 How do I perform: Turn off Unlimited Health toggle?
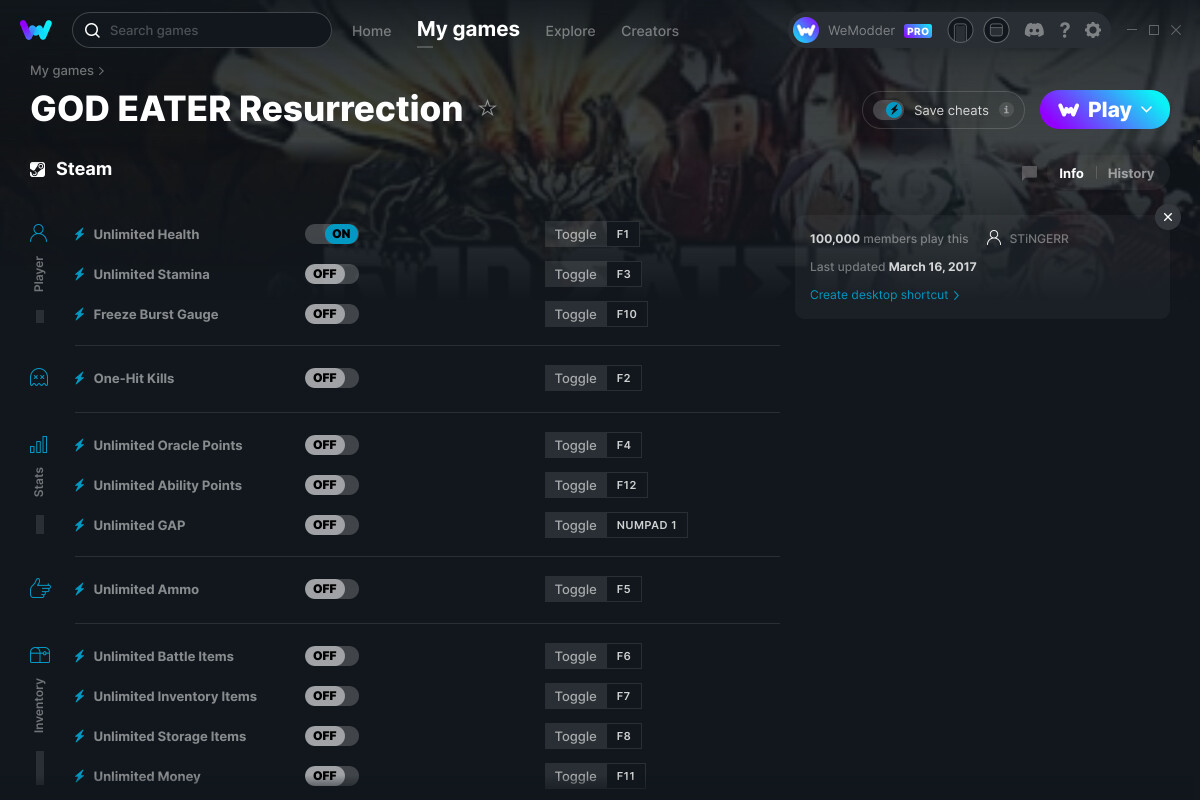pos(332,234)
